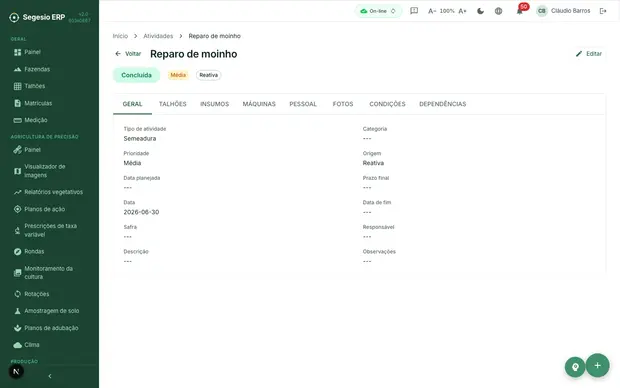Switch to the GERAL tab
This screenshot has width=620, height=388.
pos(132,104)
